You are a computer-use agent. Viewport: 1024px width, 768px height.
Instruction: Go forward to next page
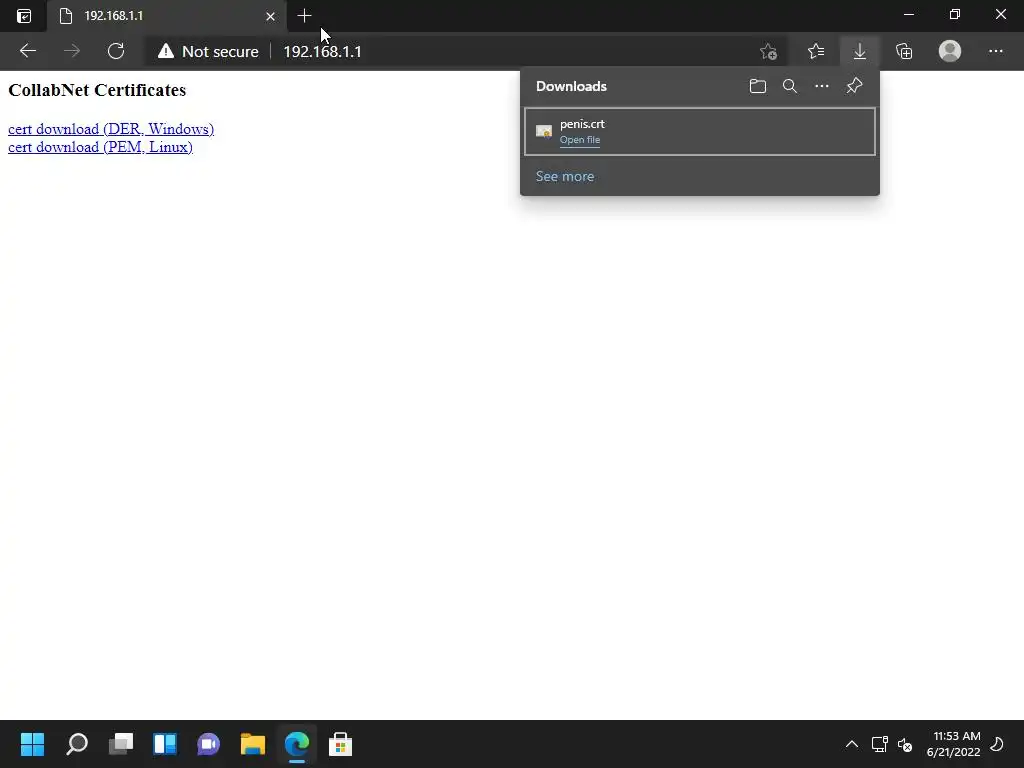tap(72, 51)
